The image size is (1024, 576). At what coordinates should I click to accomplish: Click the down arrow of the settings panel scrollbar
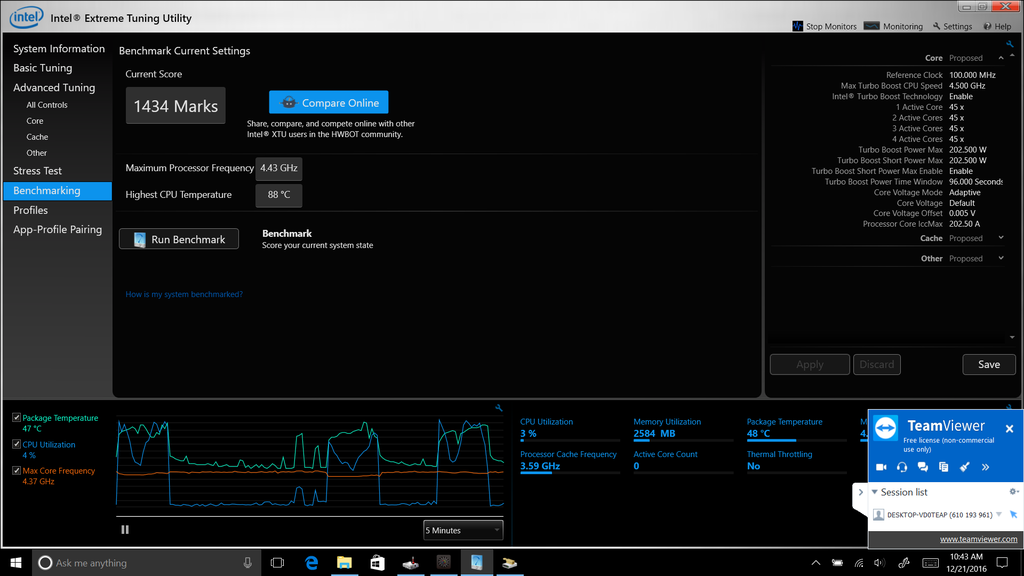pyautogui.click(x=1012, y=337)
